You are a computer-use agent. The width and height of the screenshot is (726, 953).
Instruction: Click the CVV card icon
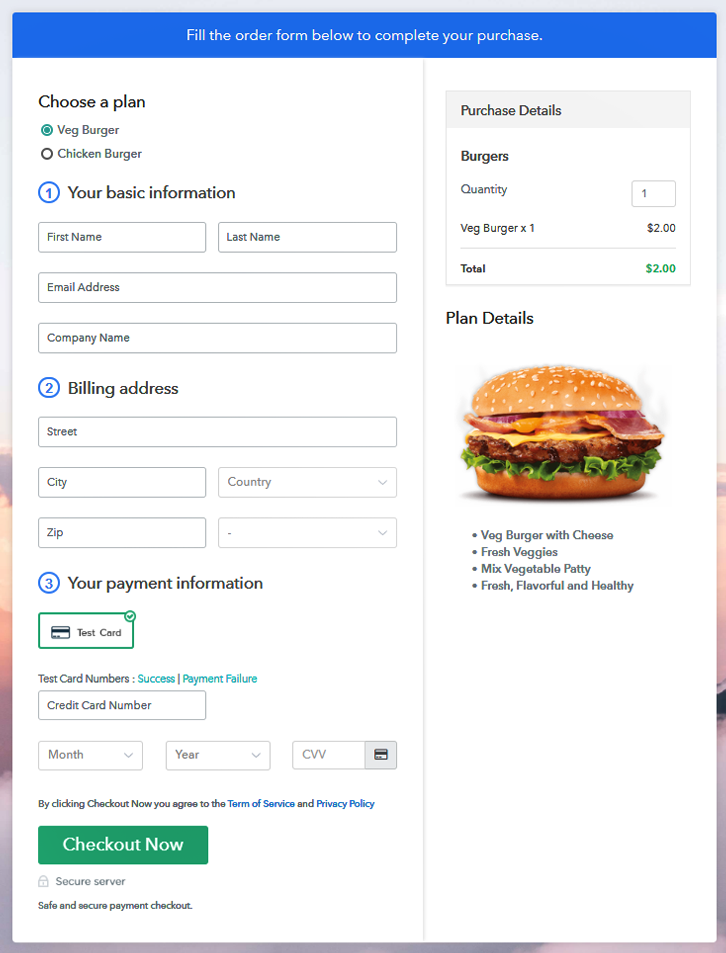381,755
